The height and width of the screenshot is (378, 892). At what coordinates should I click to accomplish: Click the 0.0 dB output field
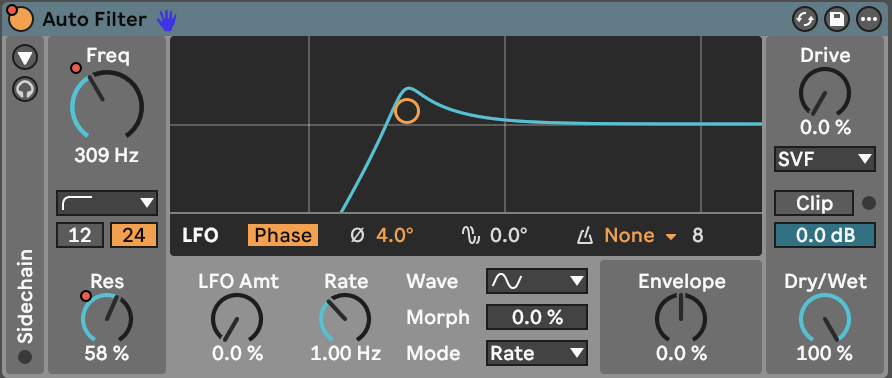824,235
